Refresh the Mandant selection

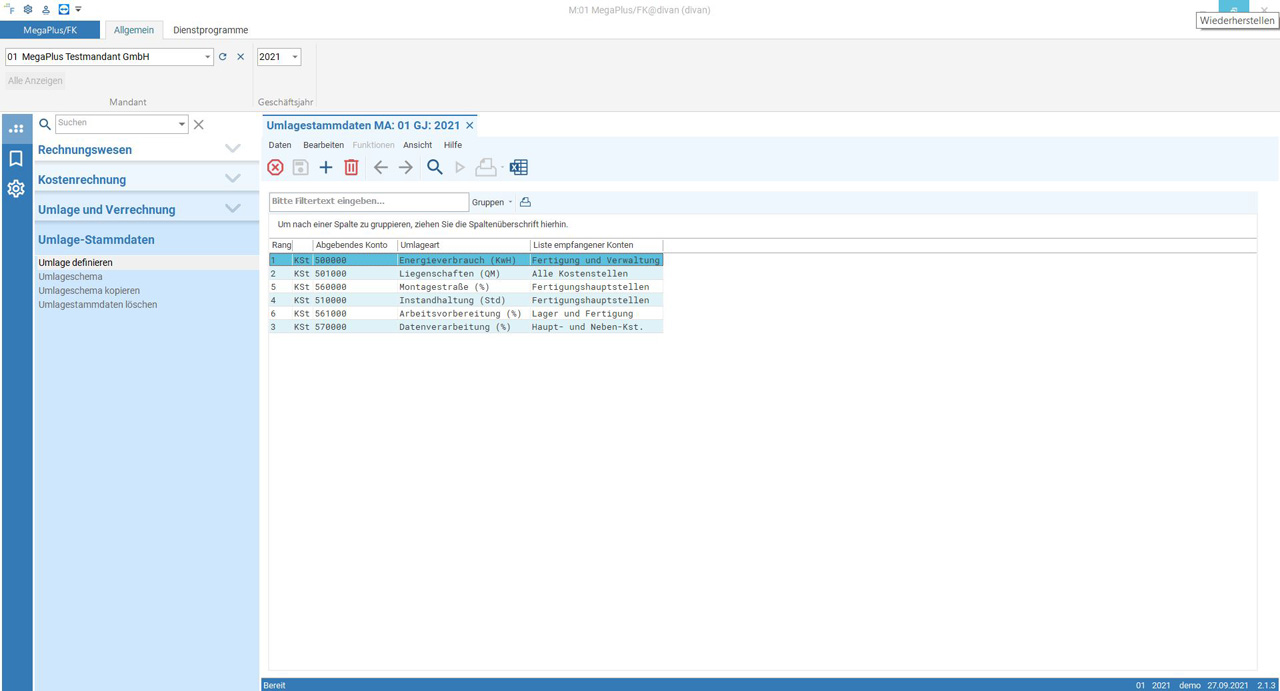(x=223, y=57)
